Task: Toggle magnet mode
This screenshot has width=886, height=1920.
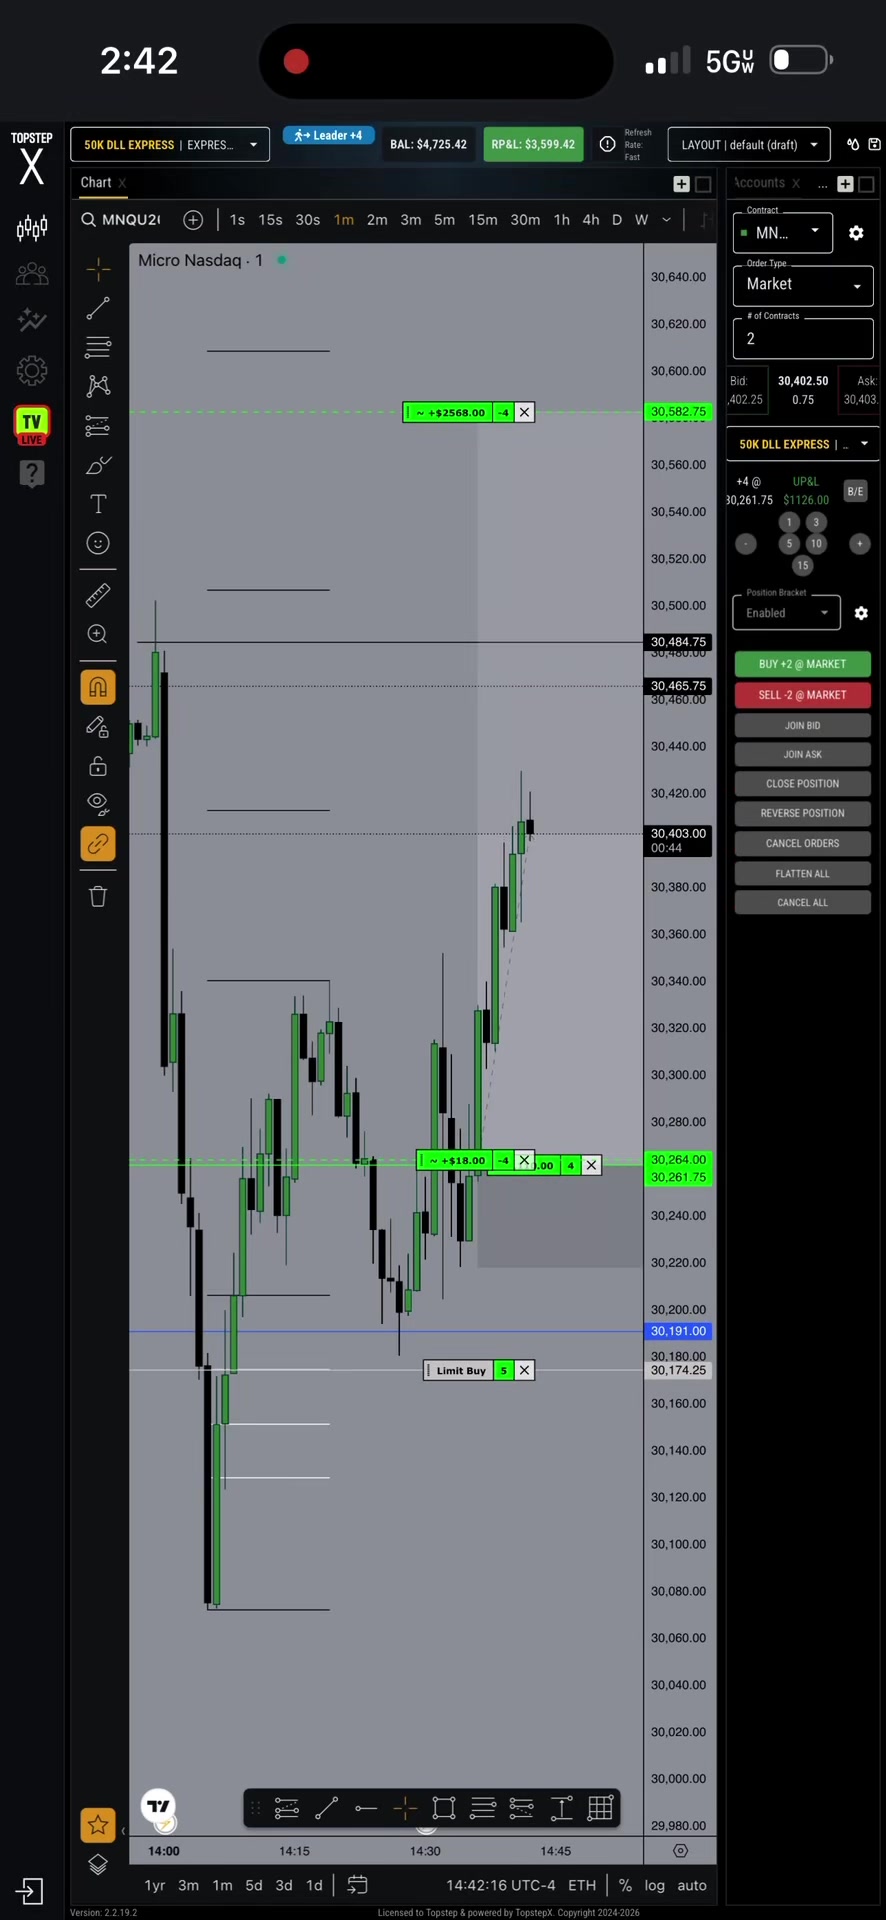Action: tap(98, 687)
